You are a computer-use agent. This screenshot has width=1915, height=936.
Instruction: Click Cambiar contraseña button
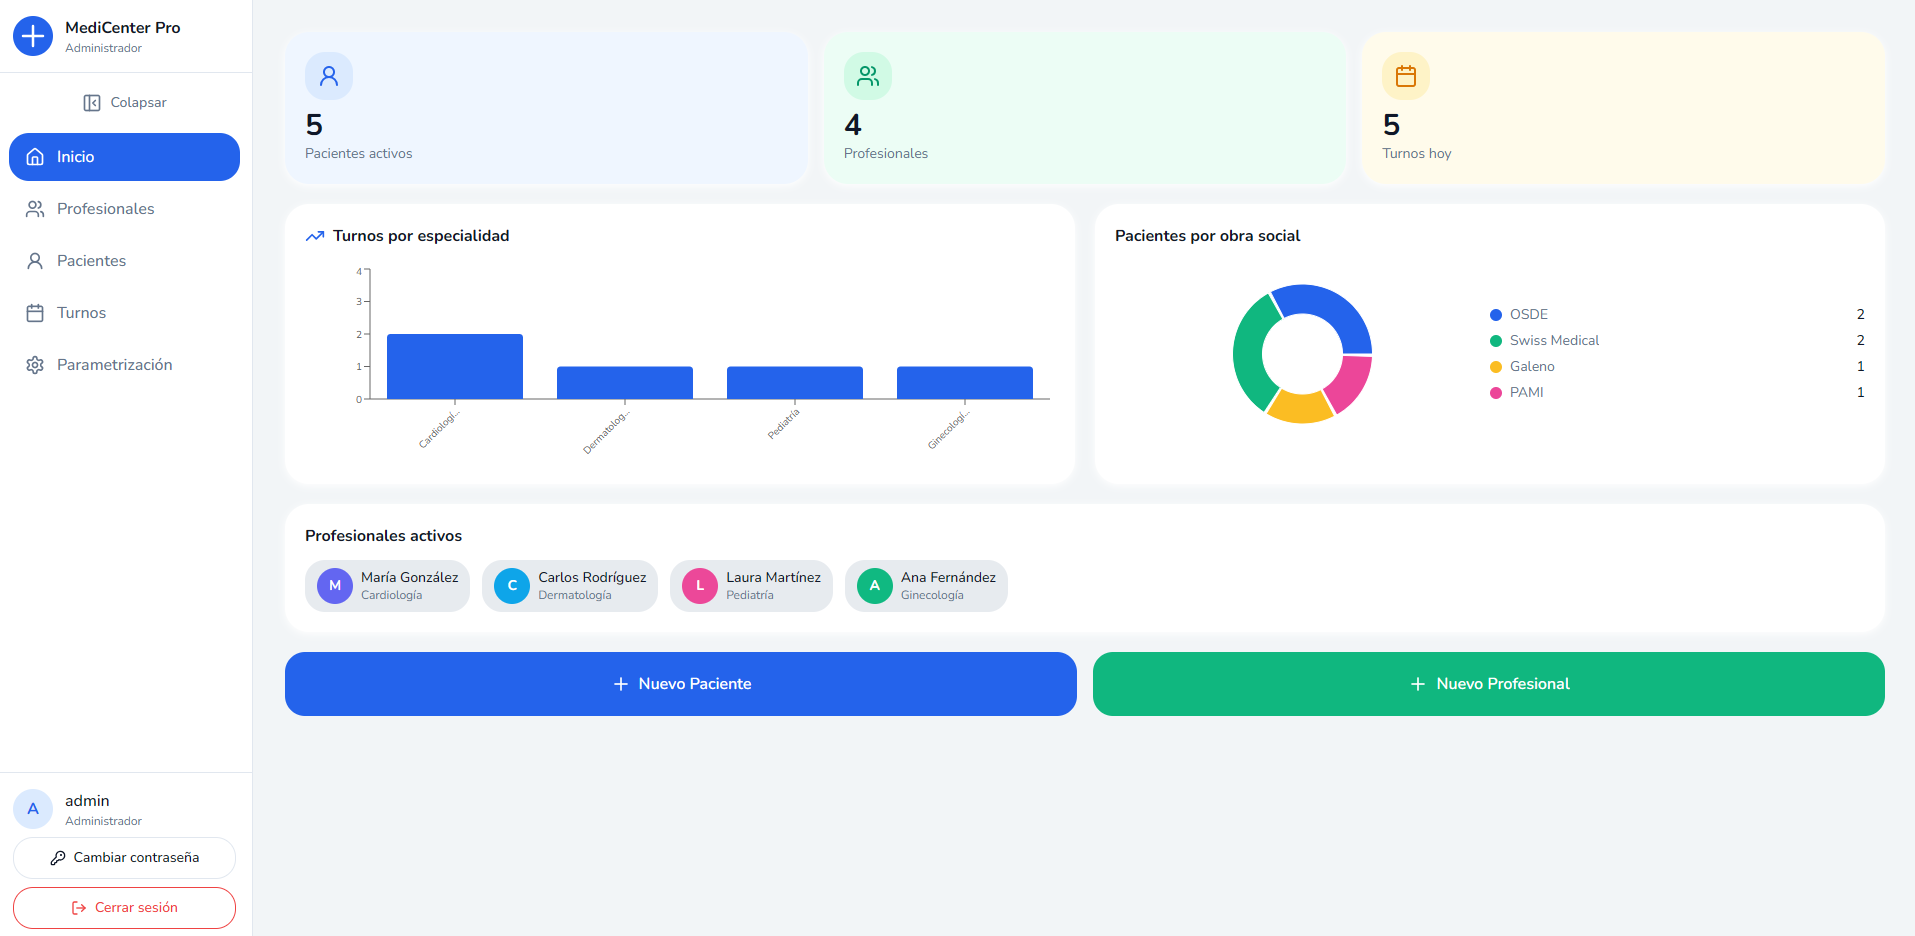(124, 858)
